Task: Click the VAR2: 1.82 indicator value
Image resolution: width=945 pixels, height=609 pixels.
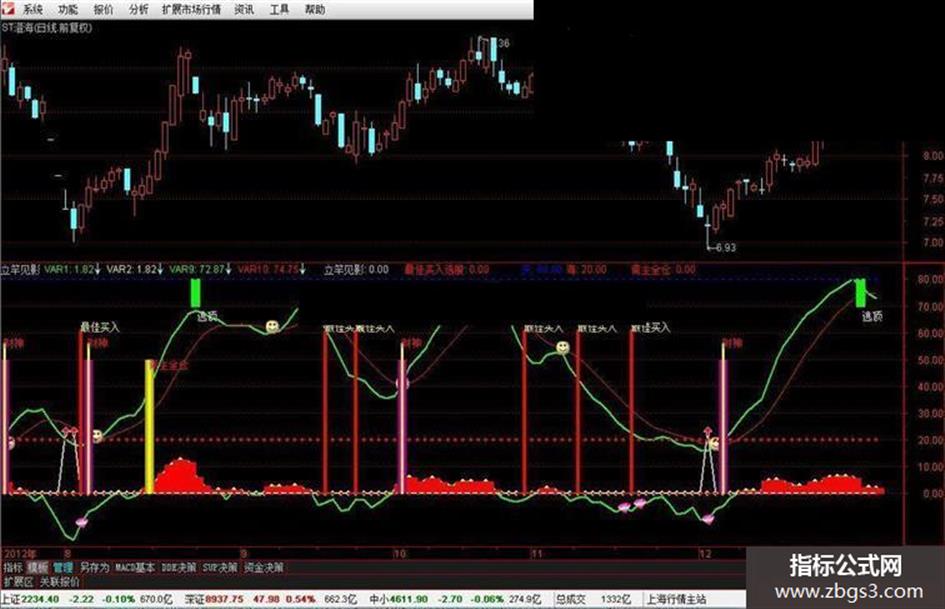Action: (x=135, y=270)
